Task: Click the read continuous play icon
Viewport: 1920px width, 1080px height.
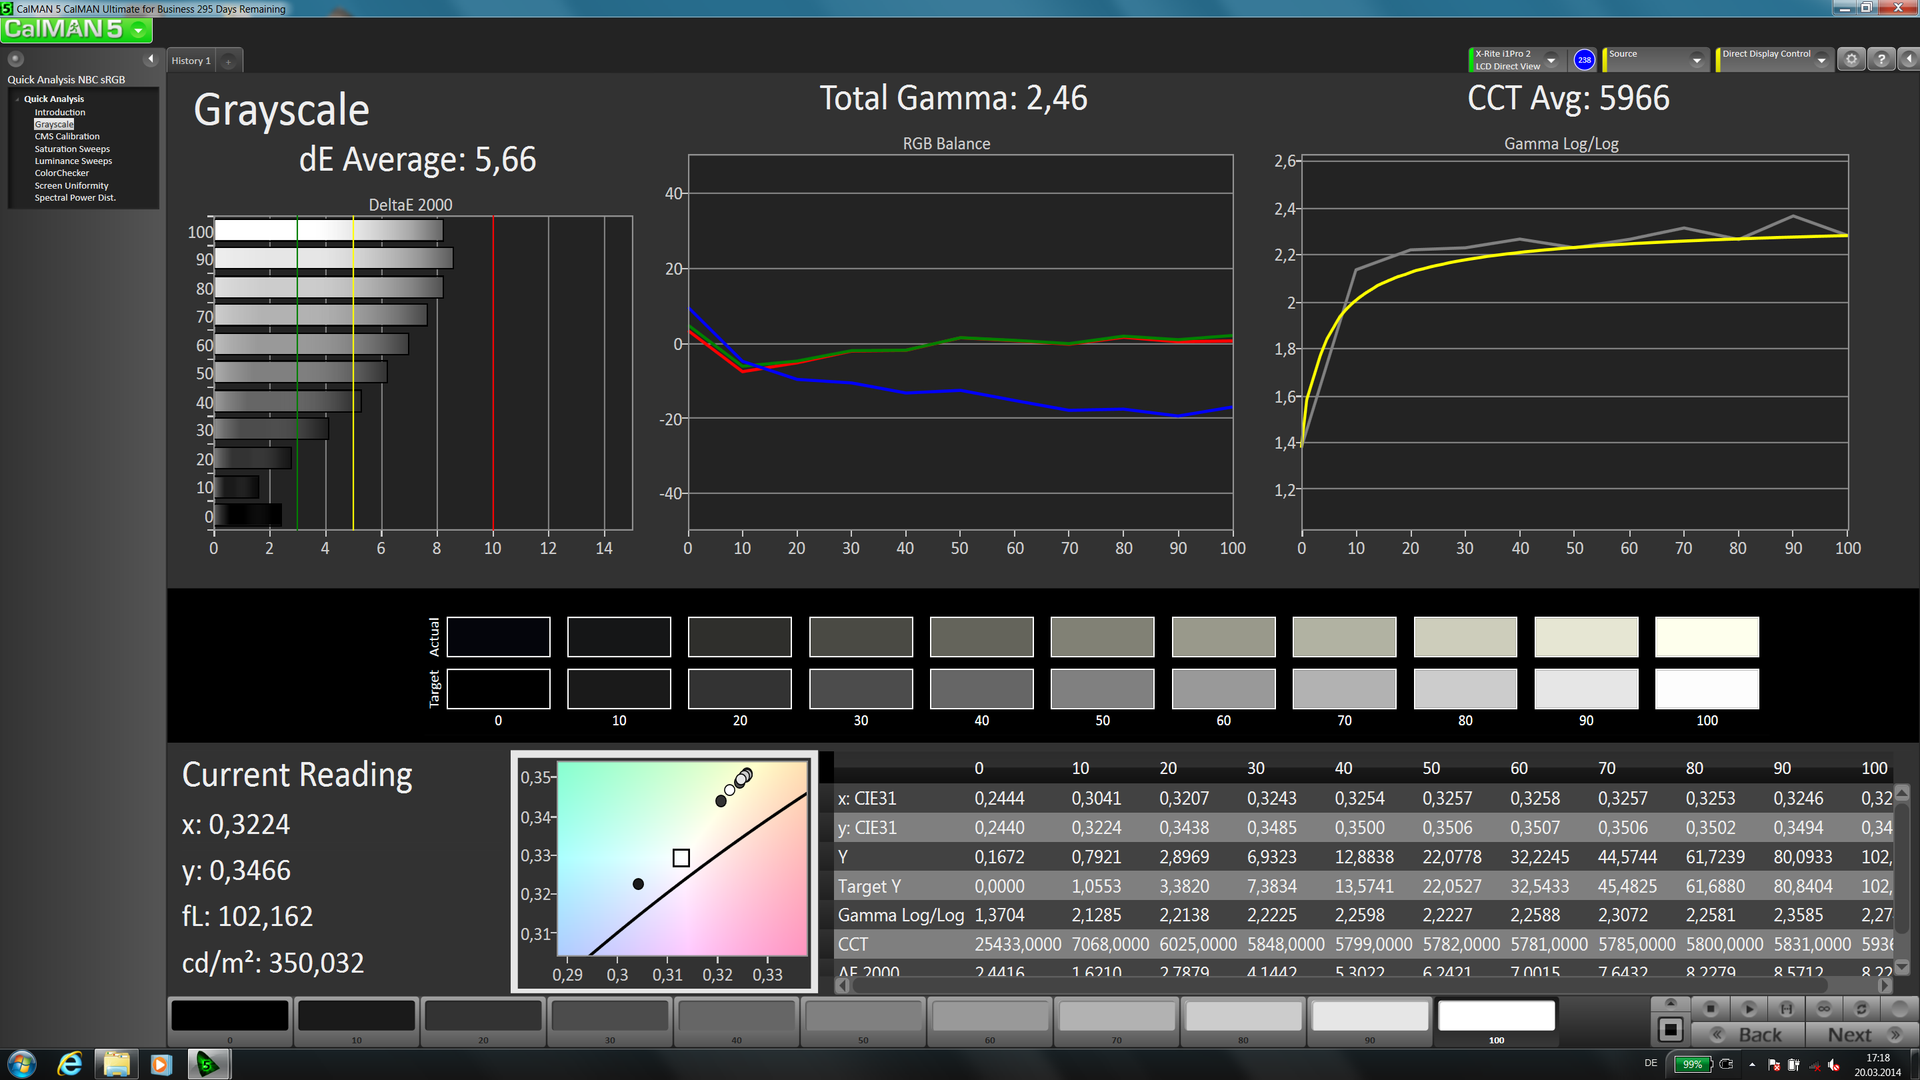Action: point(1748,1008)
